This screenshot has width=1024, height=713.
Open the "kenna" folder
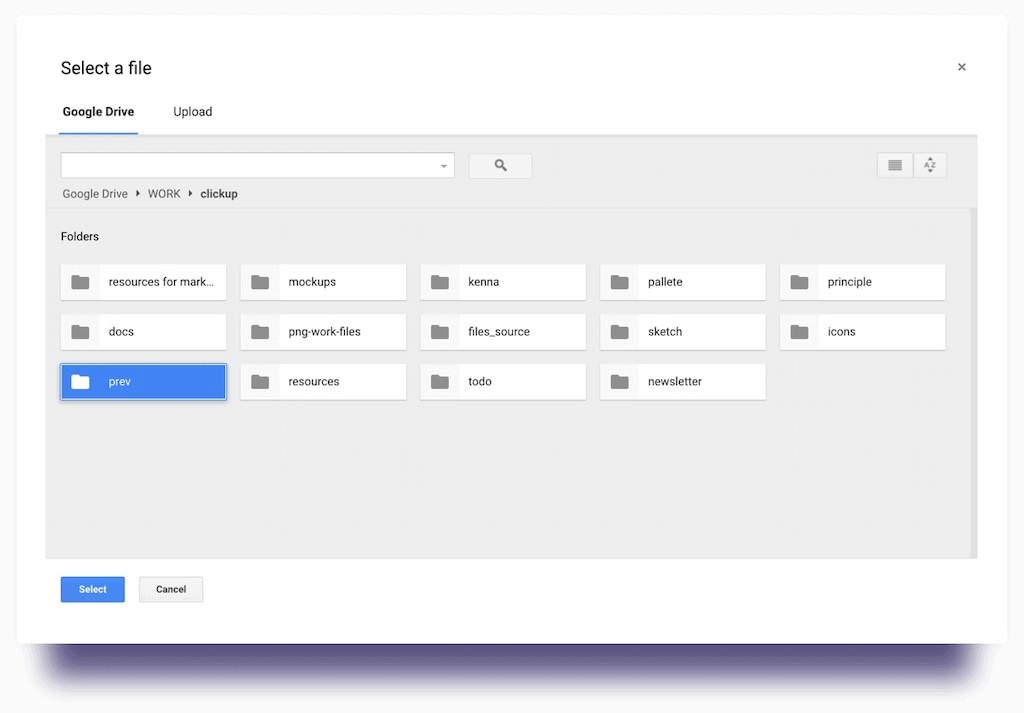(502, 282)
